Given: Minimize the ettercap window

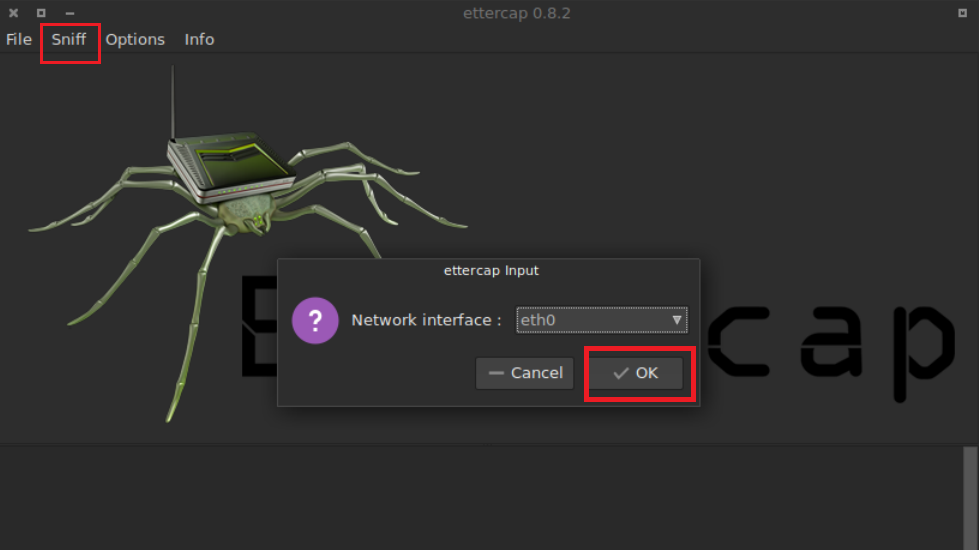Looking at the screenshot, I should point(70,12).
